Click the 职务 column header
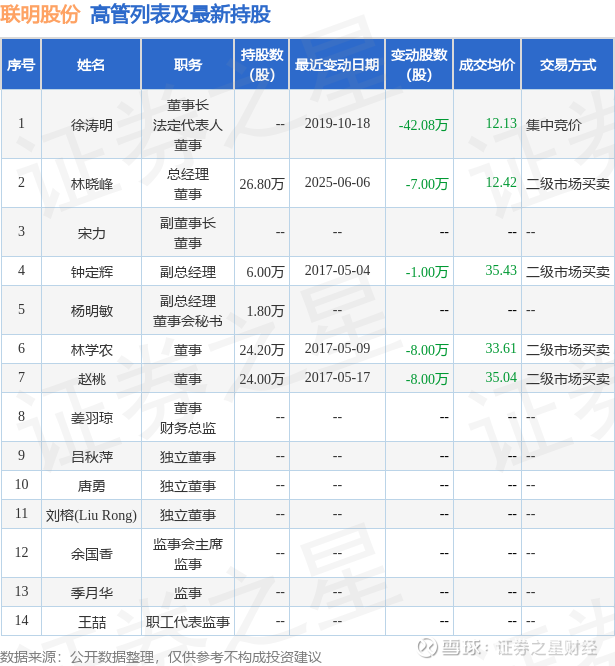615x666 pixels. click(188, 65)
